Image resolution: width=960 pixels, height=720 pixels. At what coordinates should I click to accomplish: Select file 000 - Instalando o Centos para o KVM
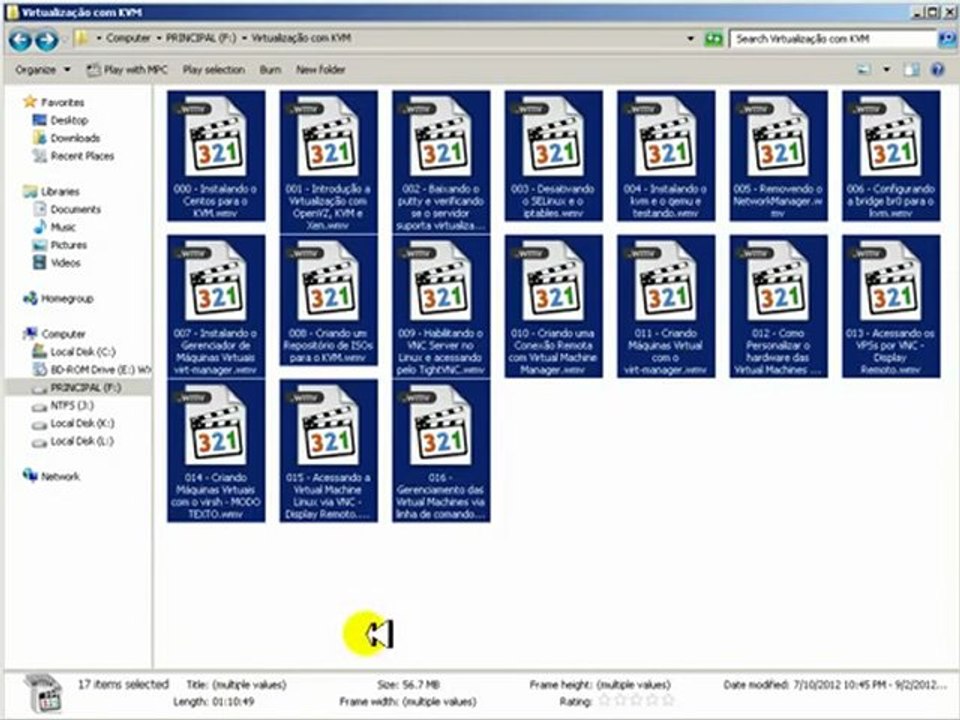[x=216, y=156]
